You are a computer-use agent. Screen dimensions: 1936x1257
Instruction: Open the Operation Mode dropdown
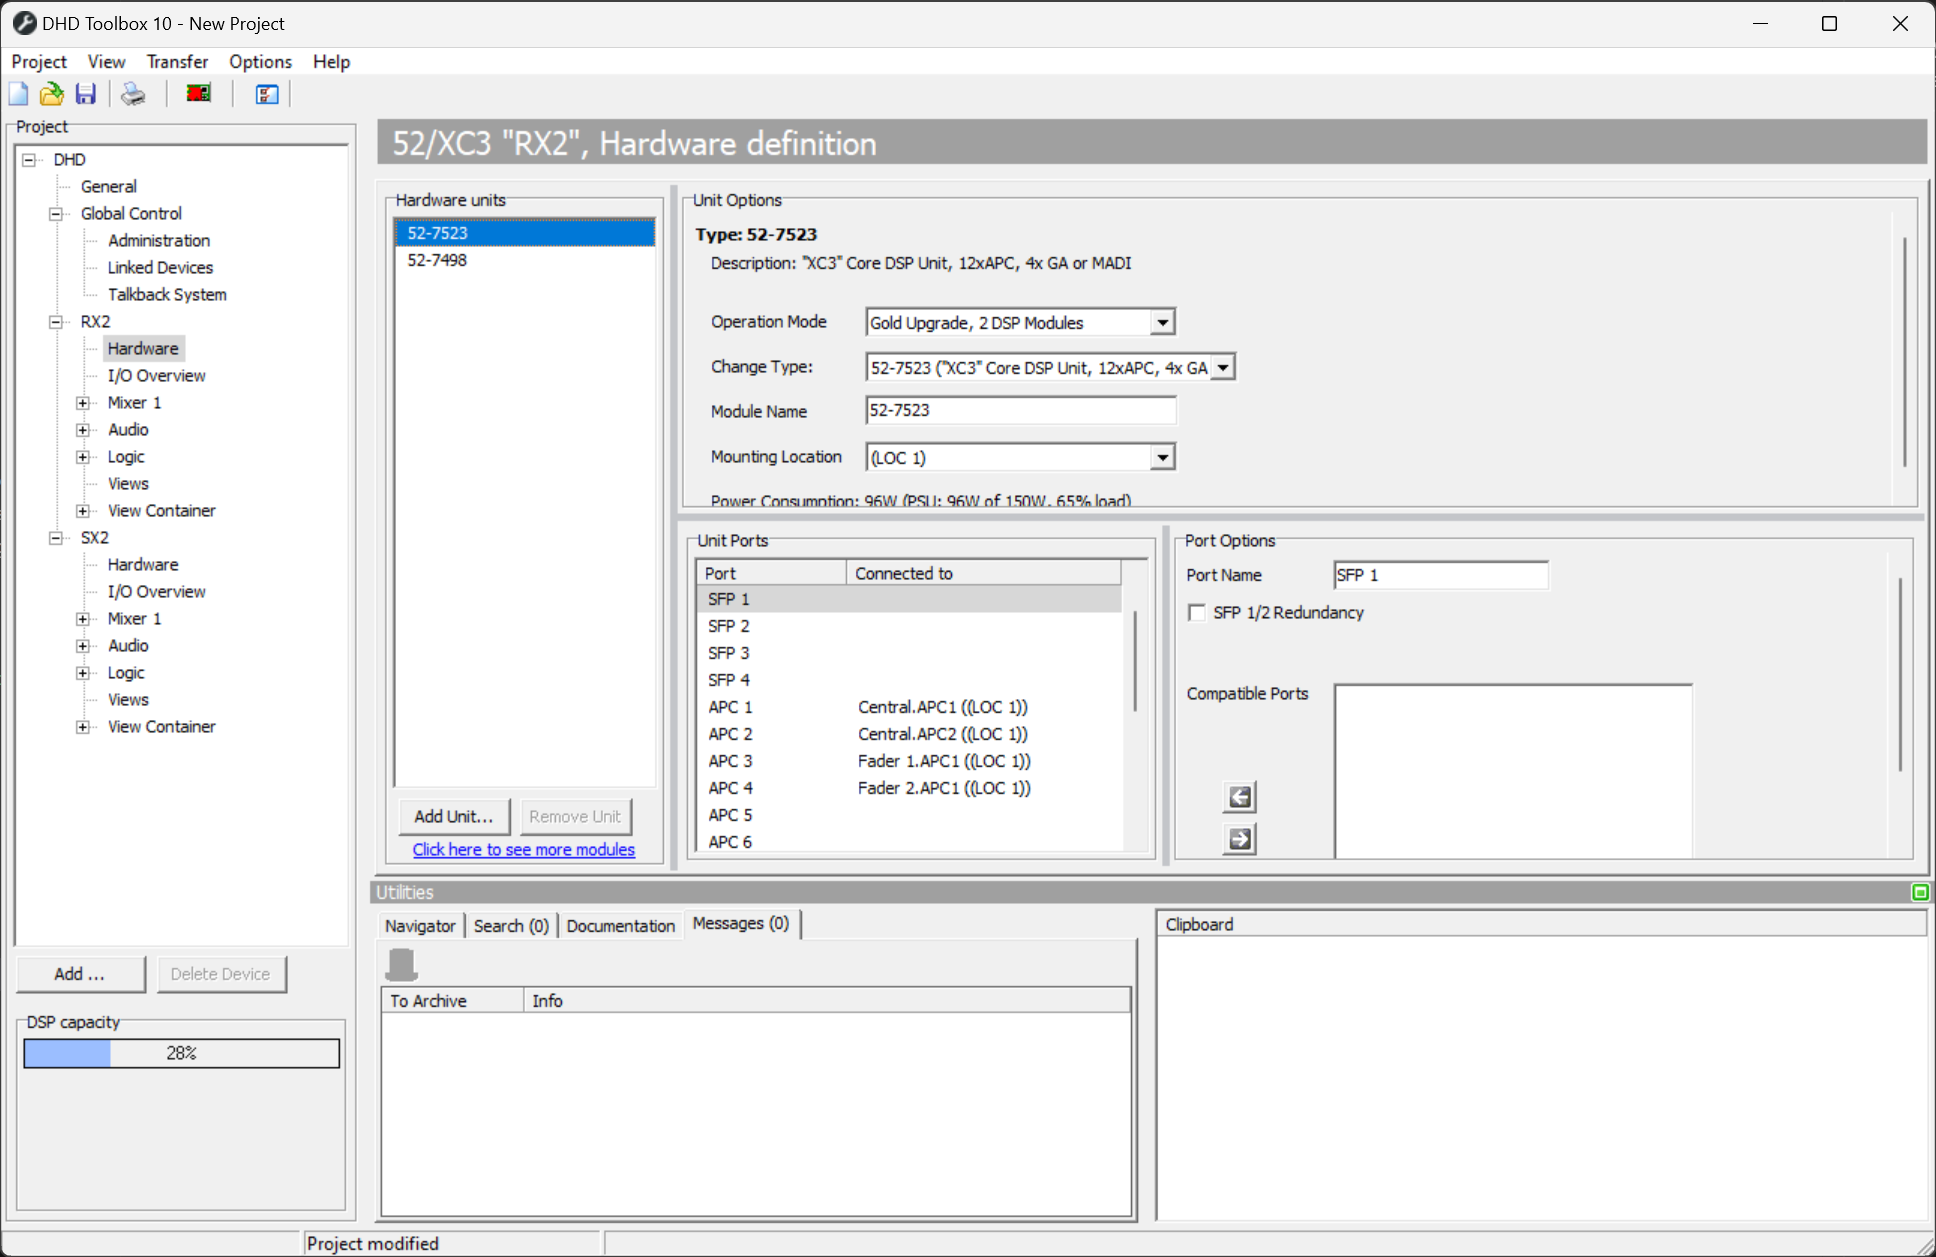click(x=1162, y=323)
